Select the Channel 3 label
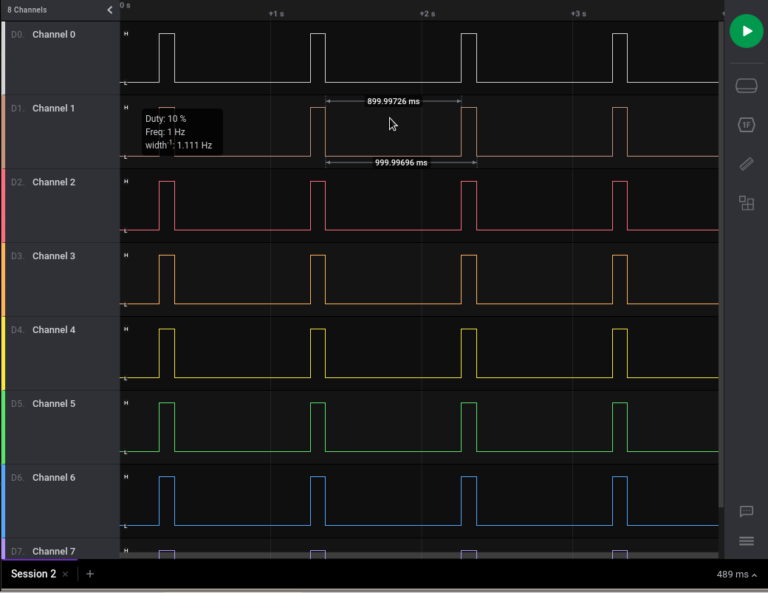Viewport: 768px width, 593px height. [x=53, y=256]
